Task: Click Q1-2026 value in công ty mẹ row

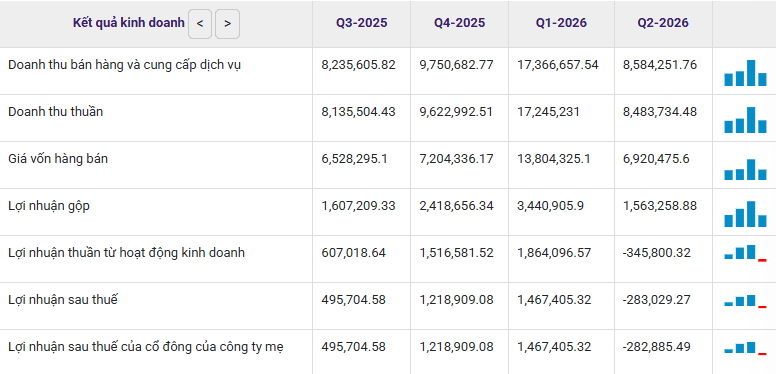Action: pyautogui.click(x=554, y=347)
